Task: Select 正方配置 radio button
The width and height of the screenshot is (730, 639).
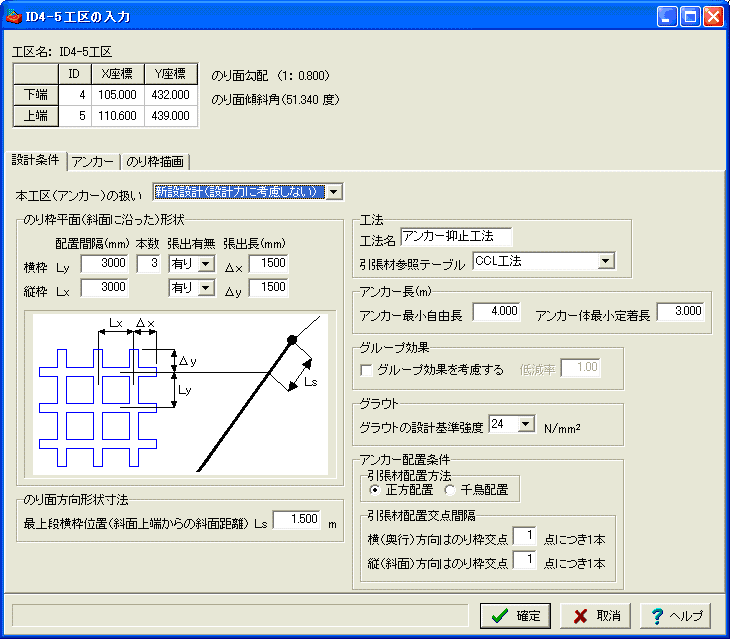Action: [374, 490]
